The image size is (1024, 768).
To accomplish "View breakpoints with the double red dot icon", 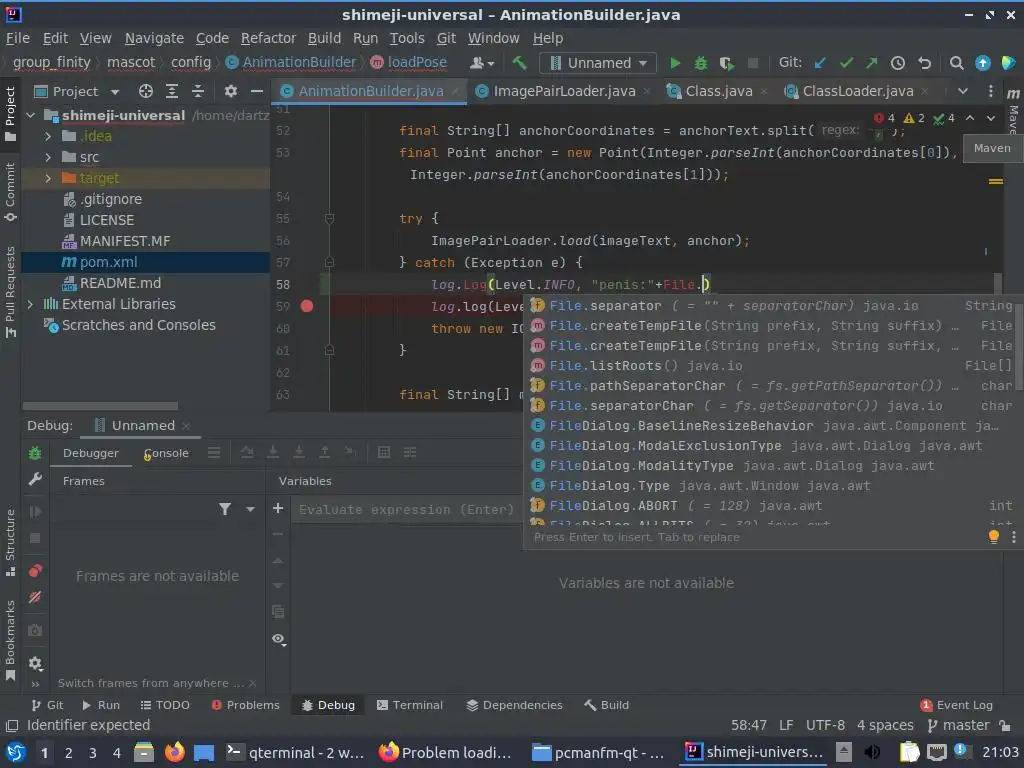I will pyautogui.click(x=35, y=571).
